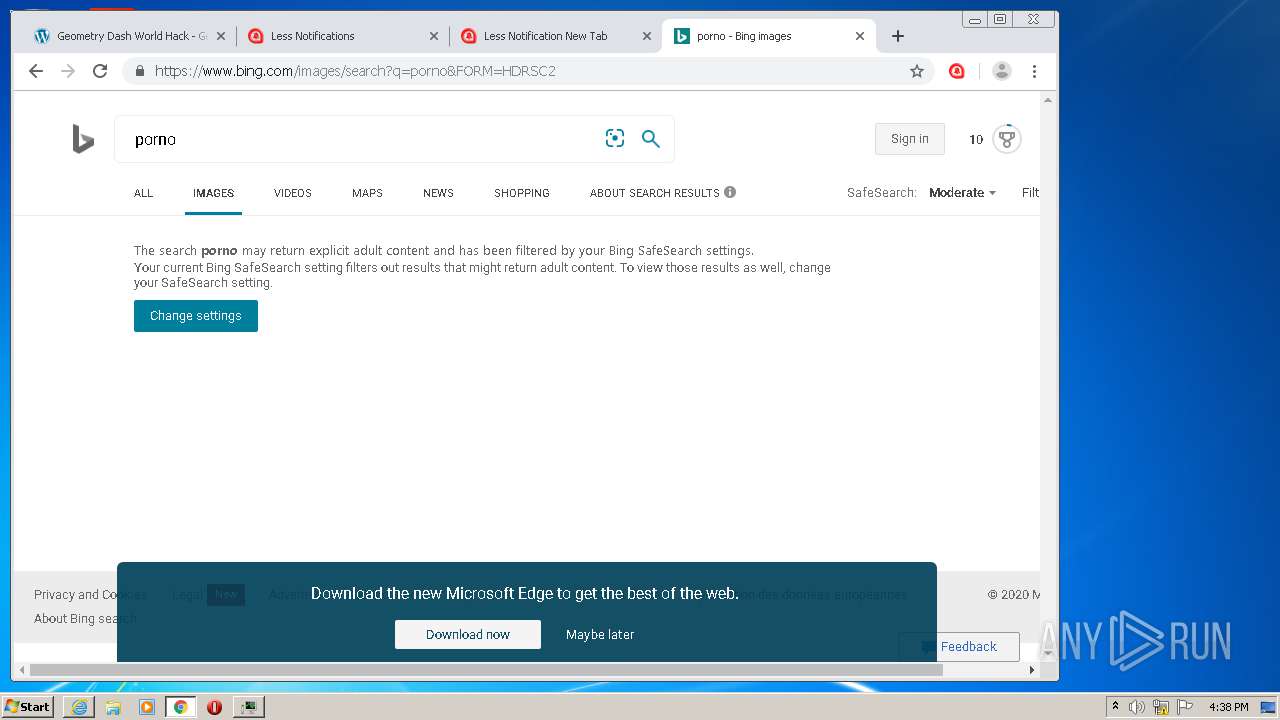Click the Sign in button

pyautogui.click(x=910, y=139)
